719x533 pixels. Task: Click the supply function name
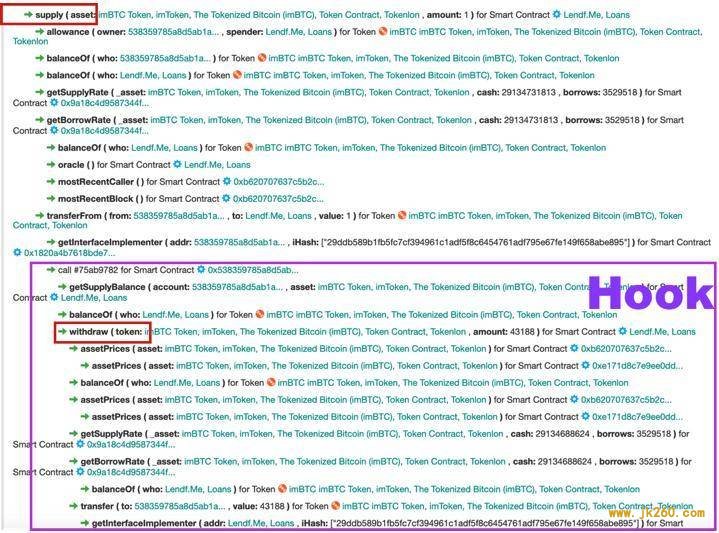coord(49,15)
